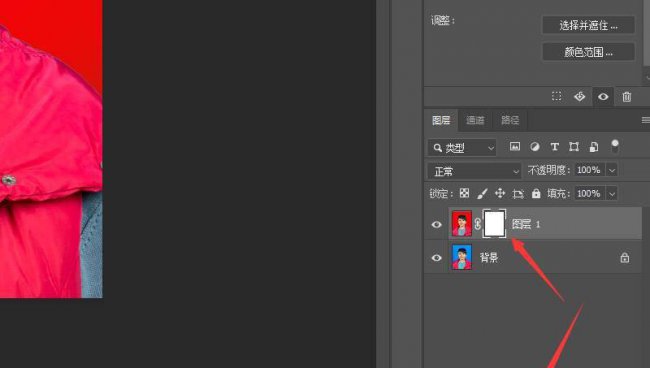Image resolution: width=650 pixels, height=368 pixels.
Task: Filter for shape layers icon
Action: pos(574,147)
